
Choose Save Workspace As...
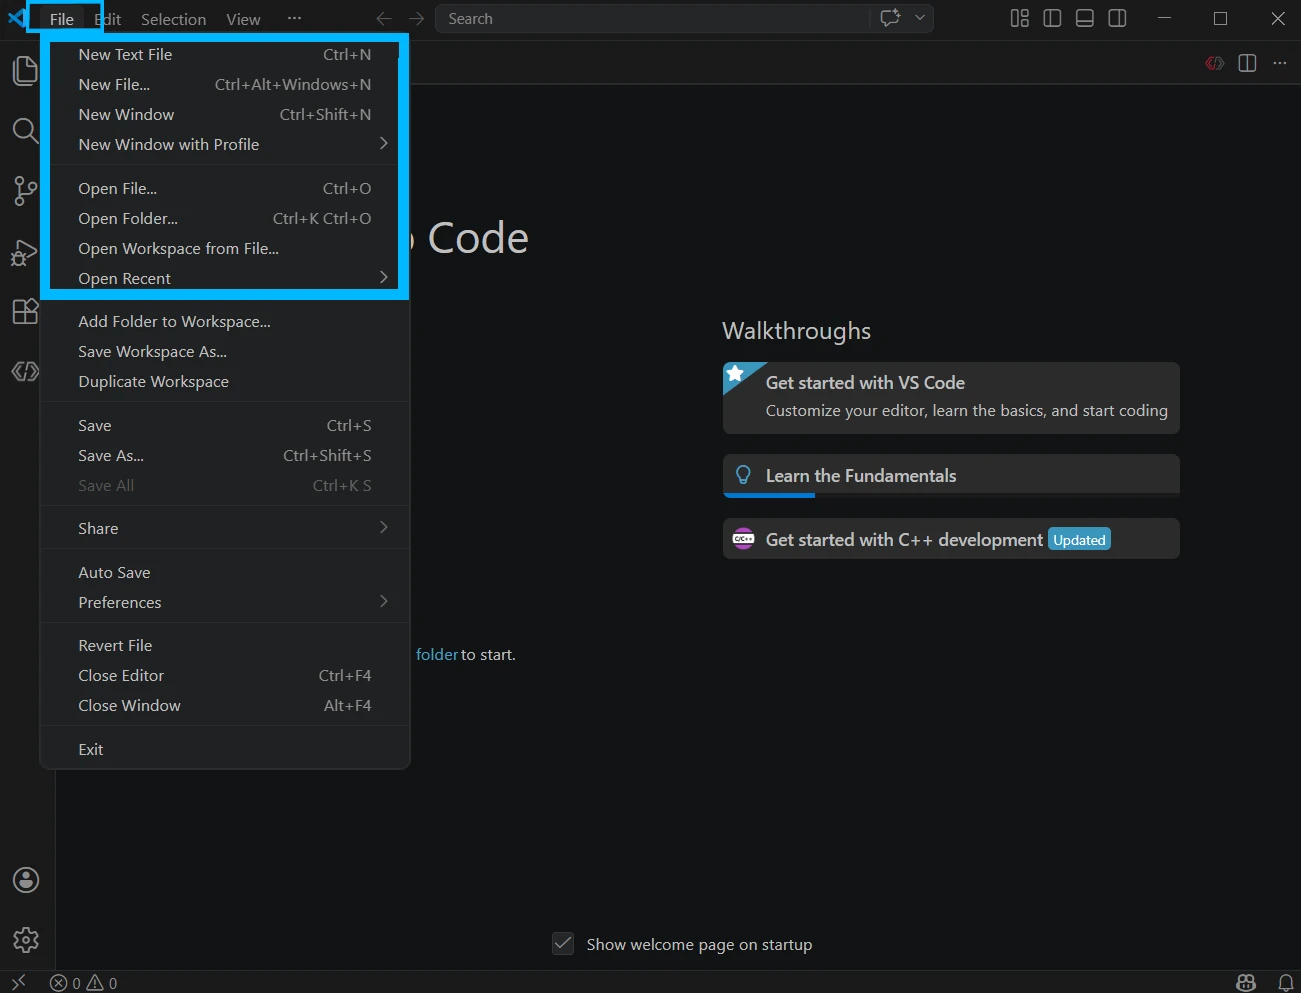[x=225, y=351]
